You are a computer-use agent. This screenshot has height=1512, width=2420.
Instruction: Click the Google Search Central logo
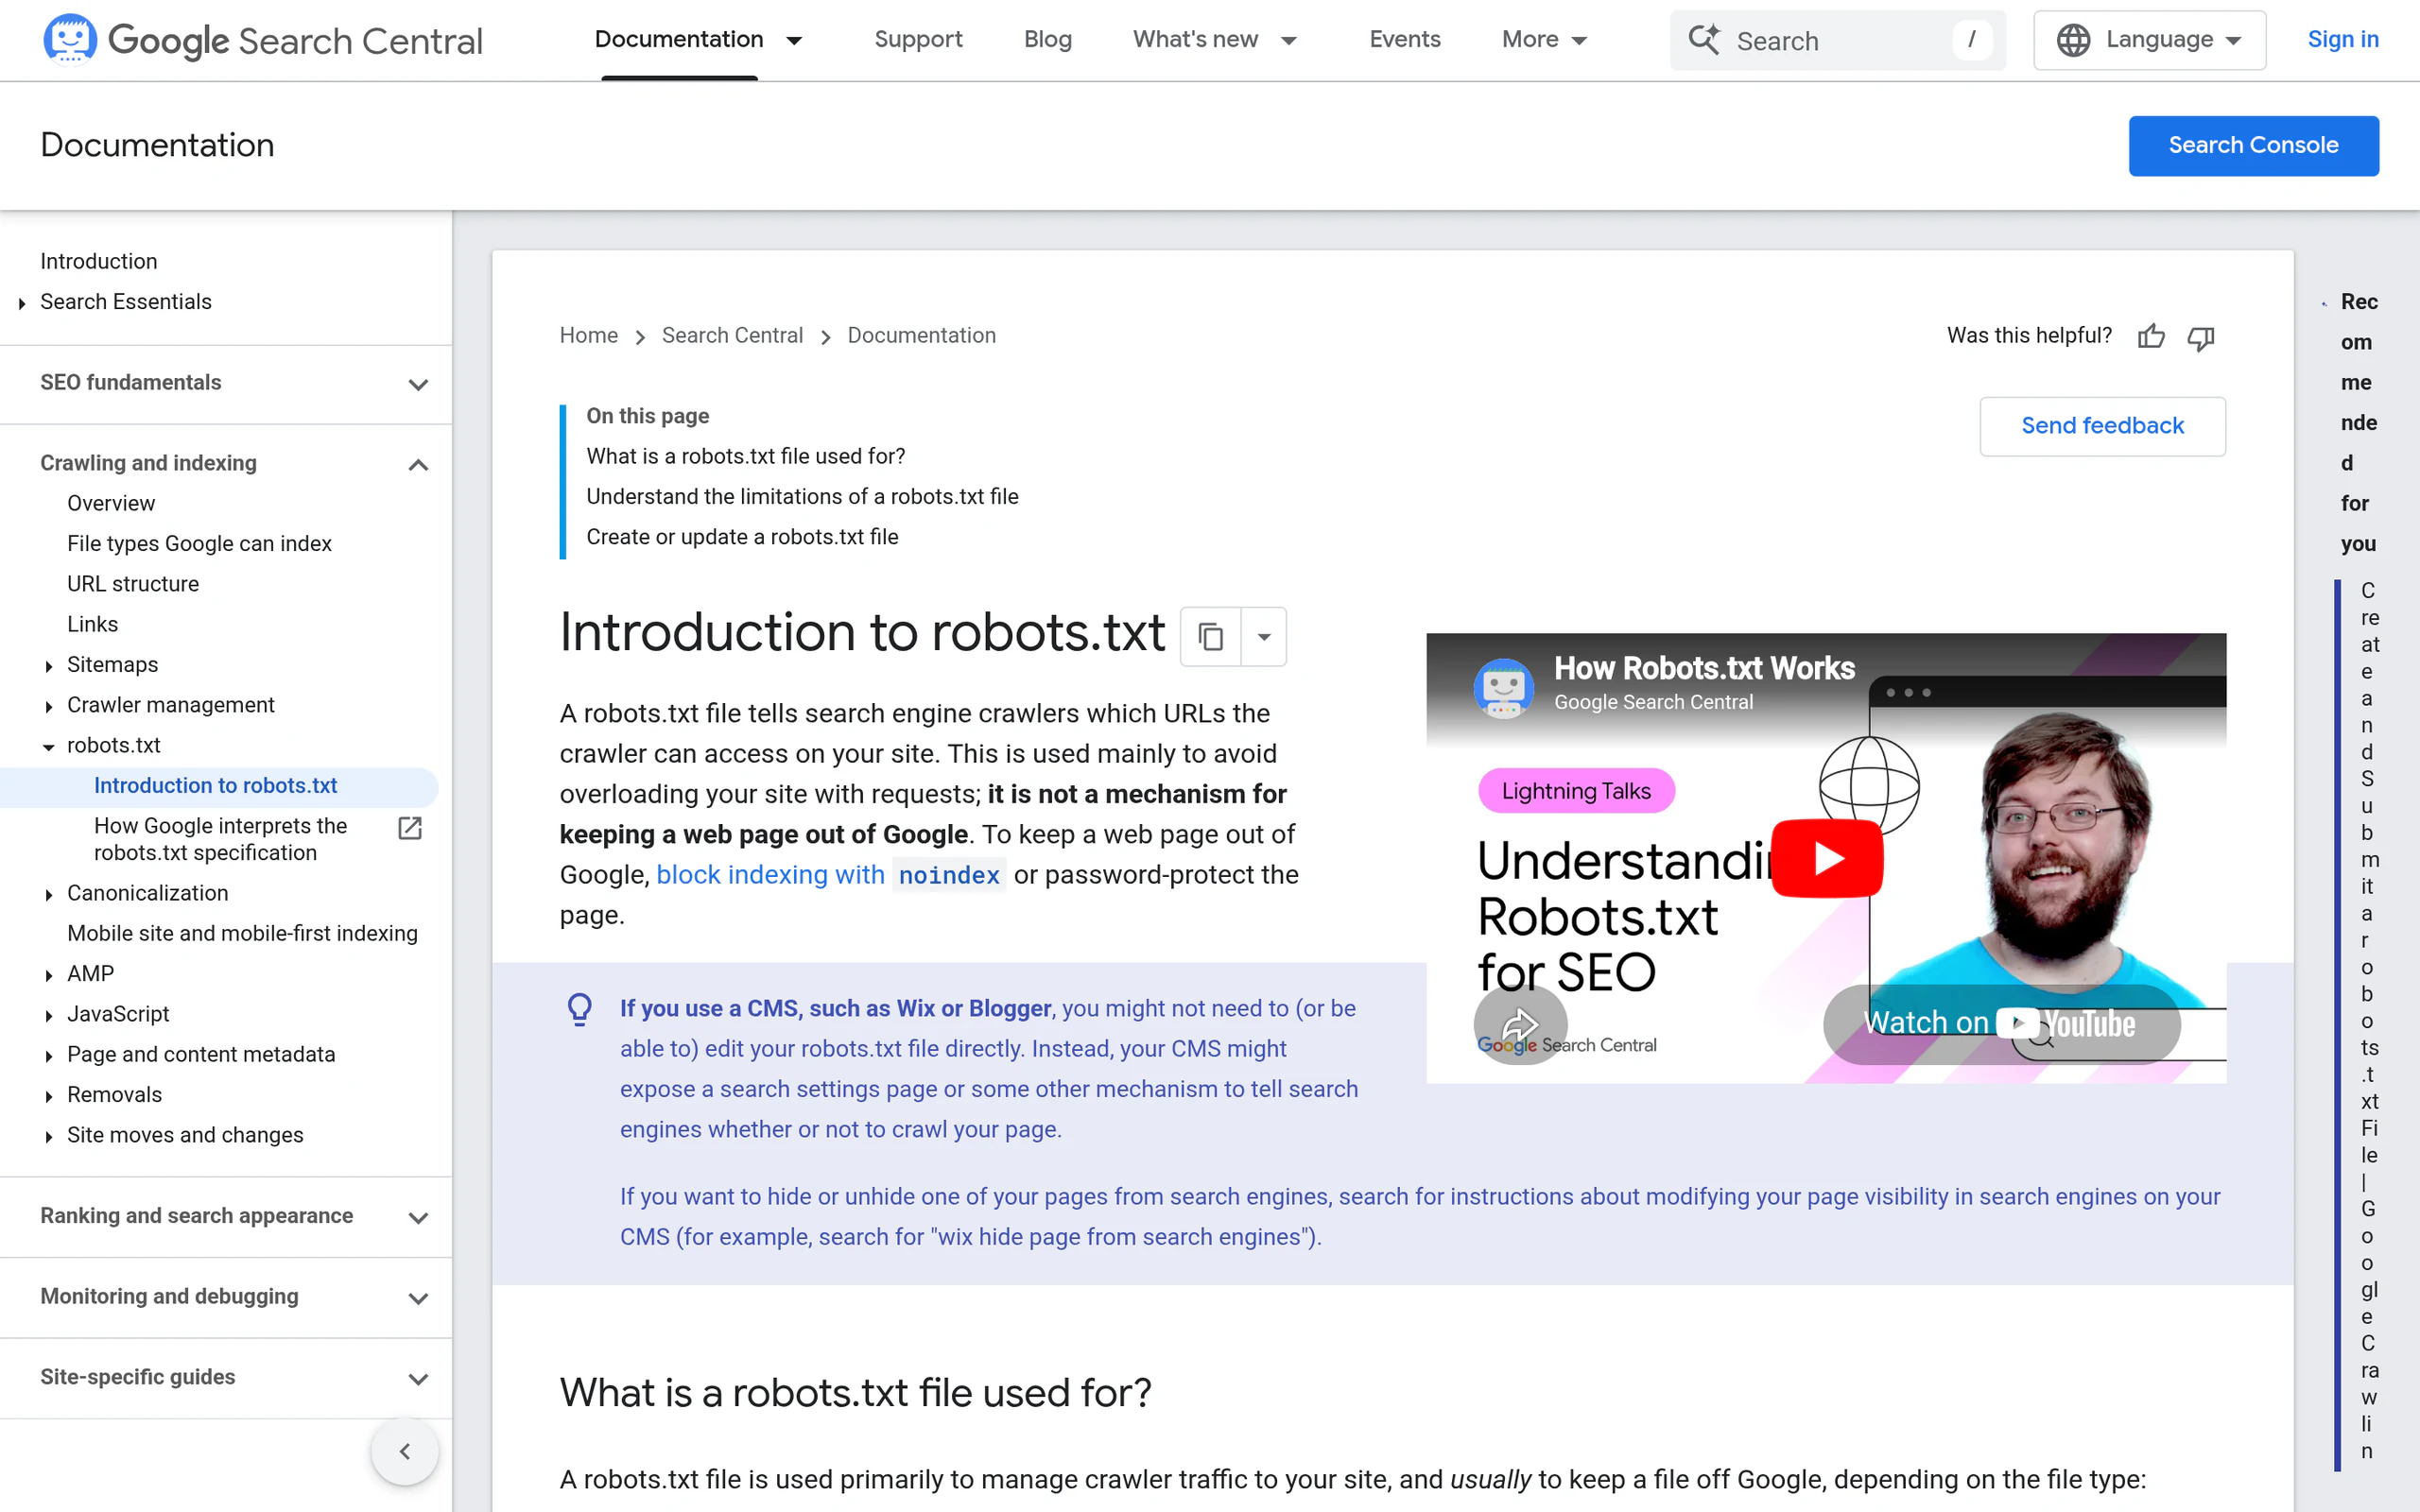click(x=263, y=40)
